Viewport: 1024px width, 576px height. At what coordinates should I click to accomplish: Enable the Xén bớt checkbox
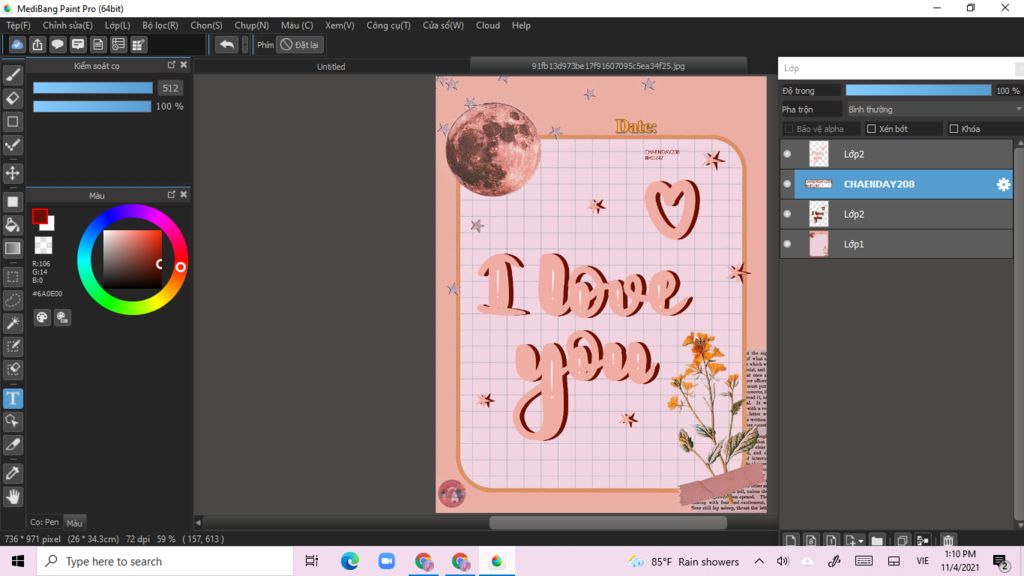click(871, 129)
